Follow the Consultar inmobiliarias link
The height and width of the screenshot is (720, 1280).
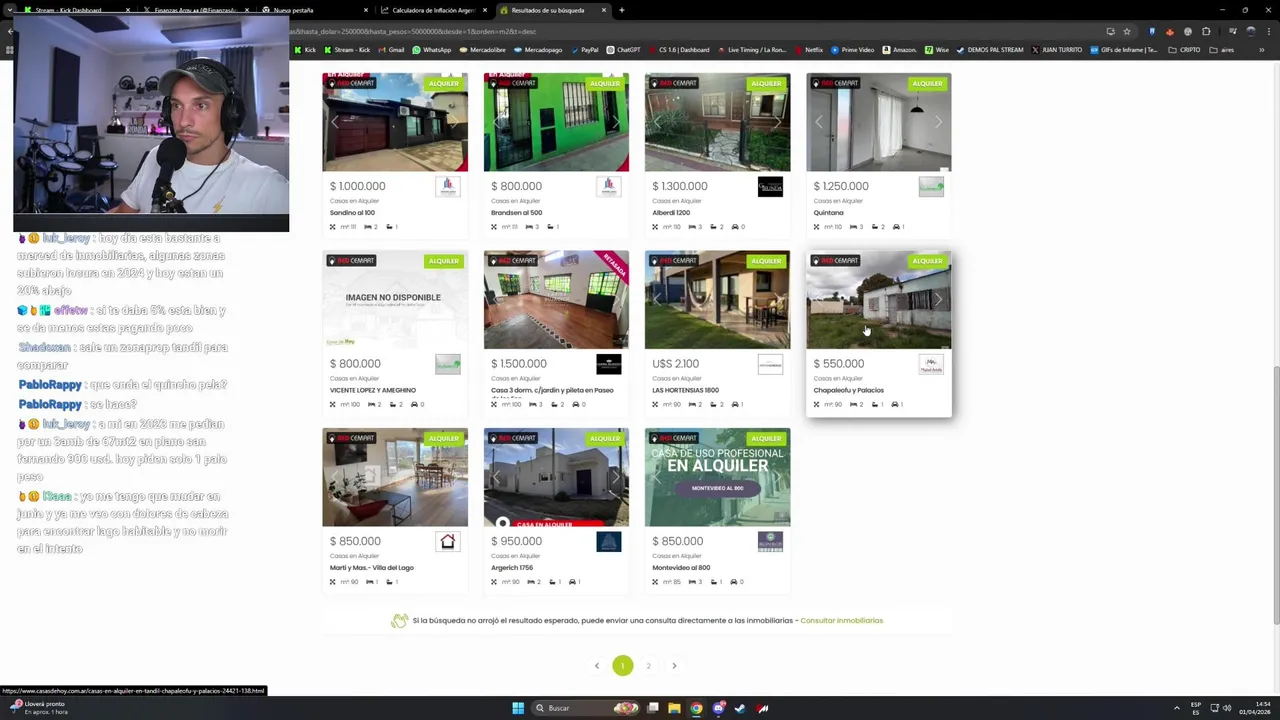point(841,621)
